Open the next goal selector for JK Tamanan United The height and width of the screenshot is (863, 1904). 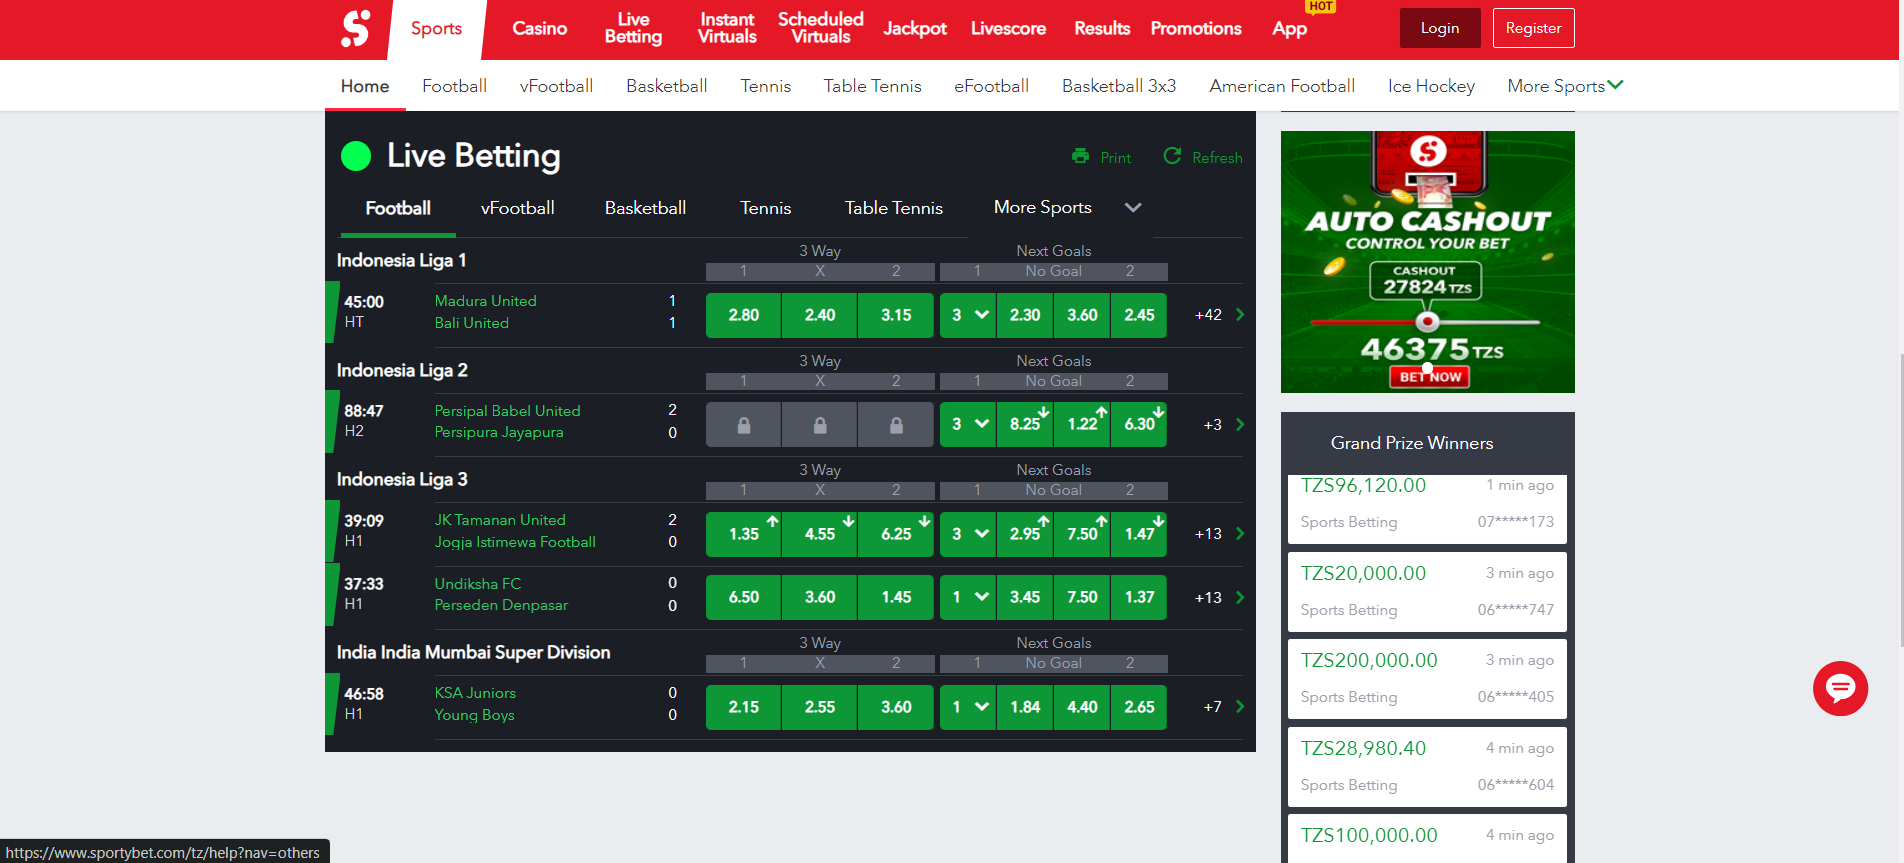[x=968, y=534]
